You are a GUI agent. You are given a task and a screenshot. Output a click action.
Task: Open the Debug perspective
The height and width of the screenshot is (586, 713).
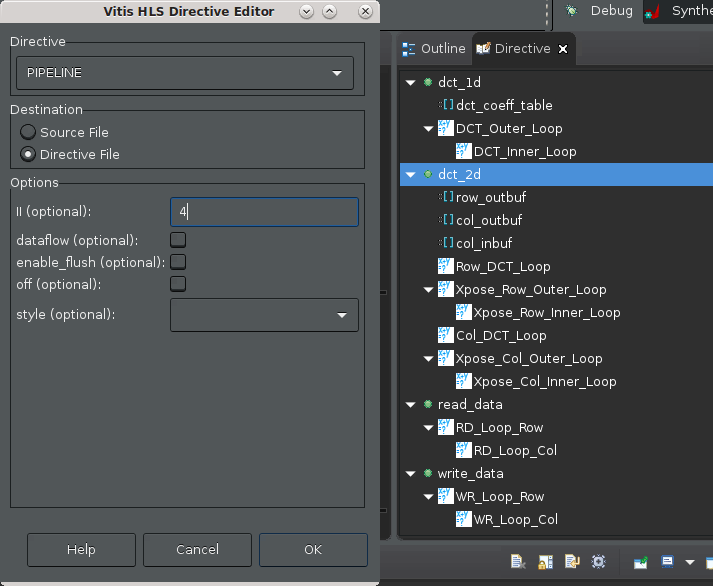pos(600,11)
